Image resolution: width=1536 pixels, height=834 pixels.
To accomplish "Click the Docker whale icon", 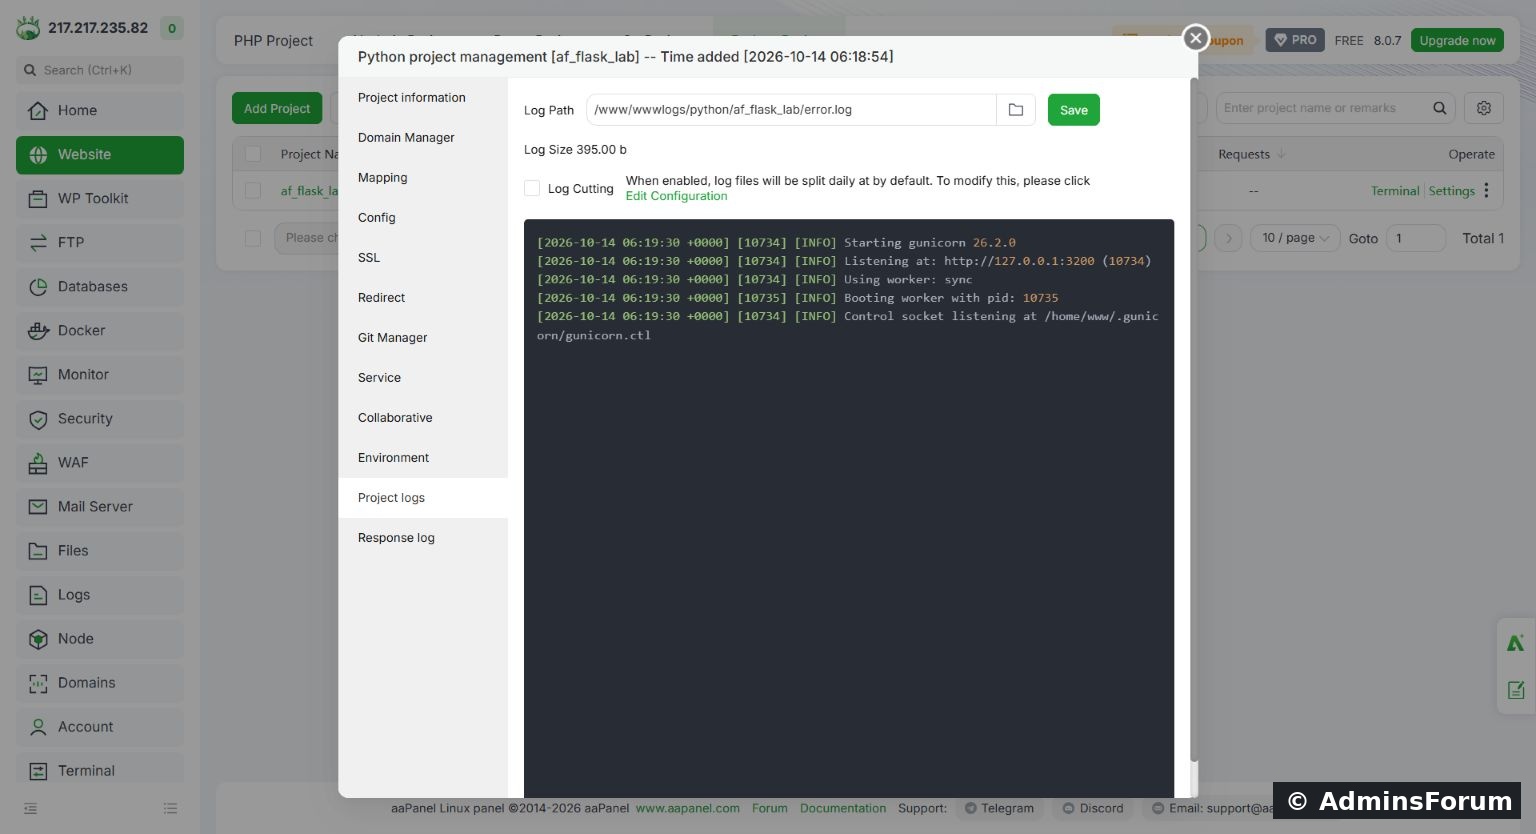I will (38, 330).
